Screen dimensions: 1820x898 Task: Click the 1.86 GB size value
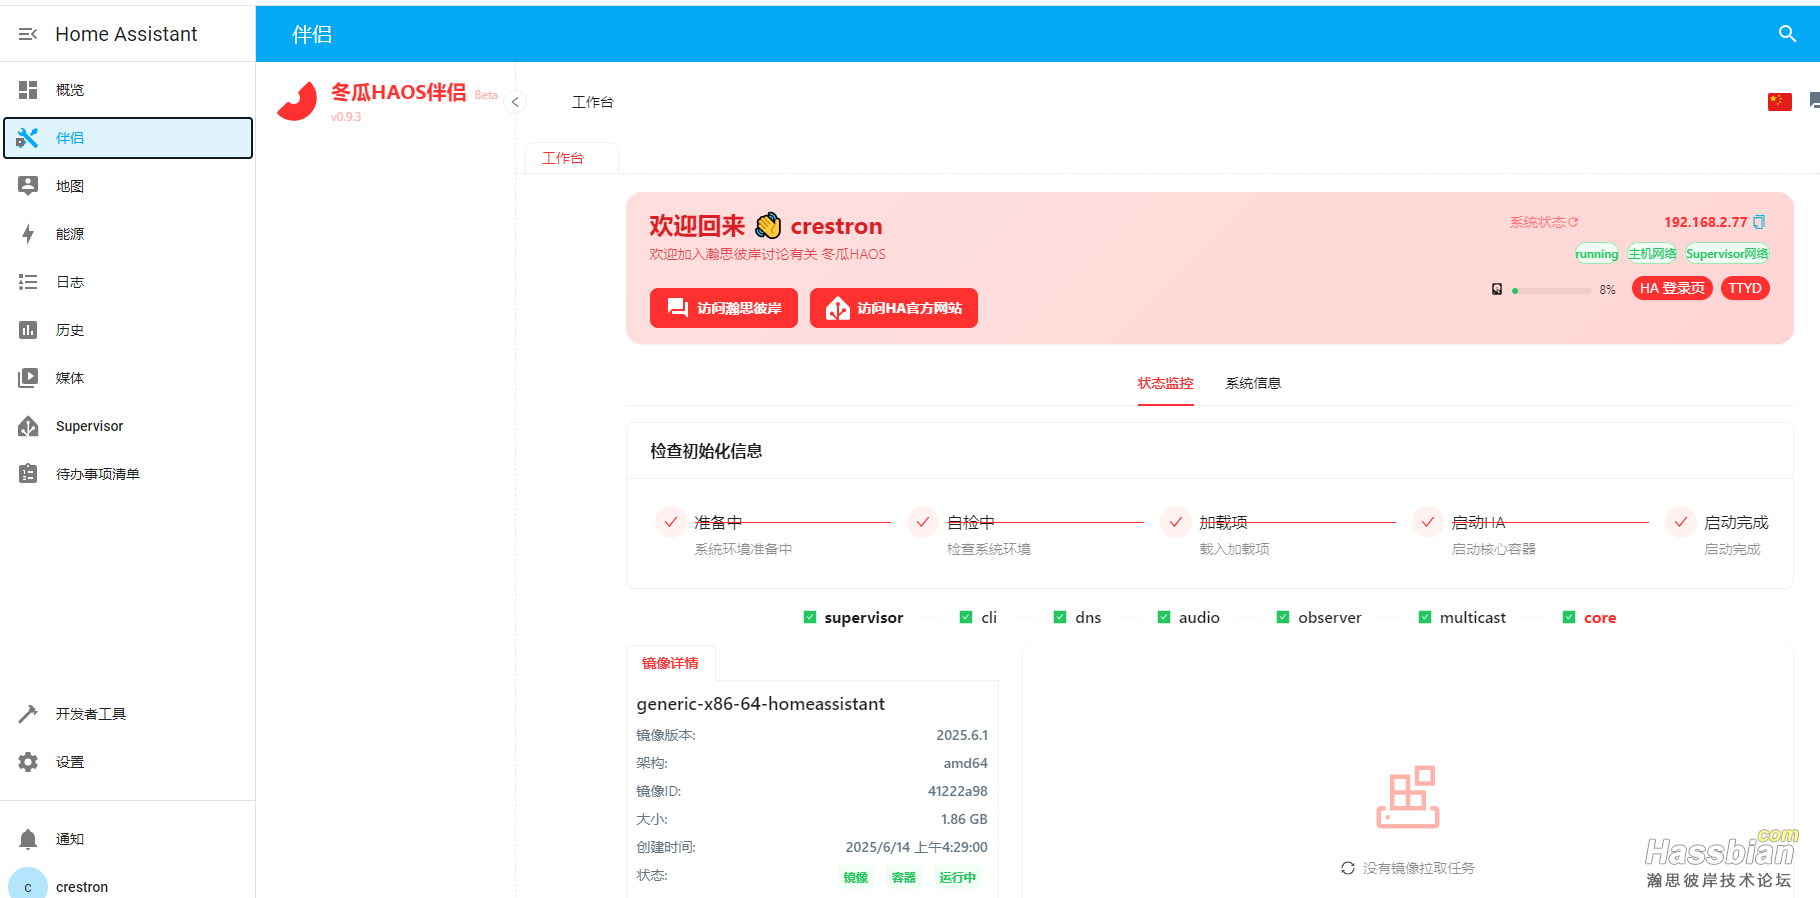[x=964, y=819]
